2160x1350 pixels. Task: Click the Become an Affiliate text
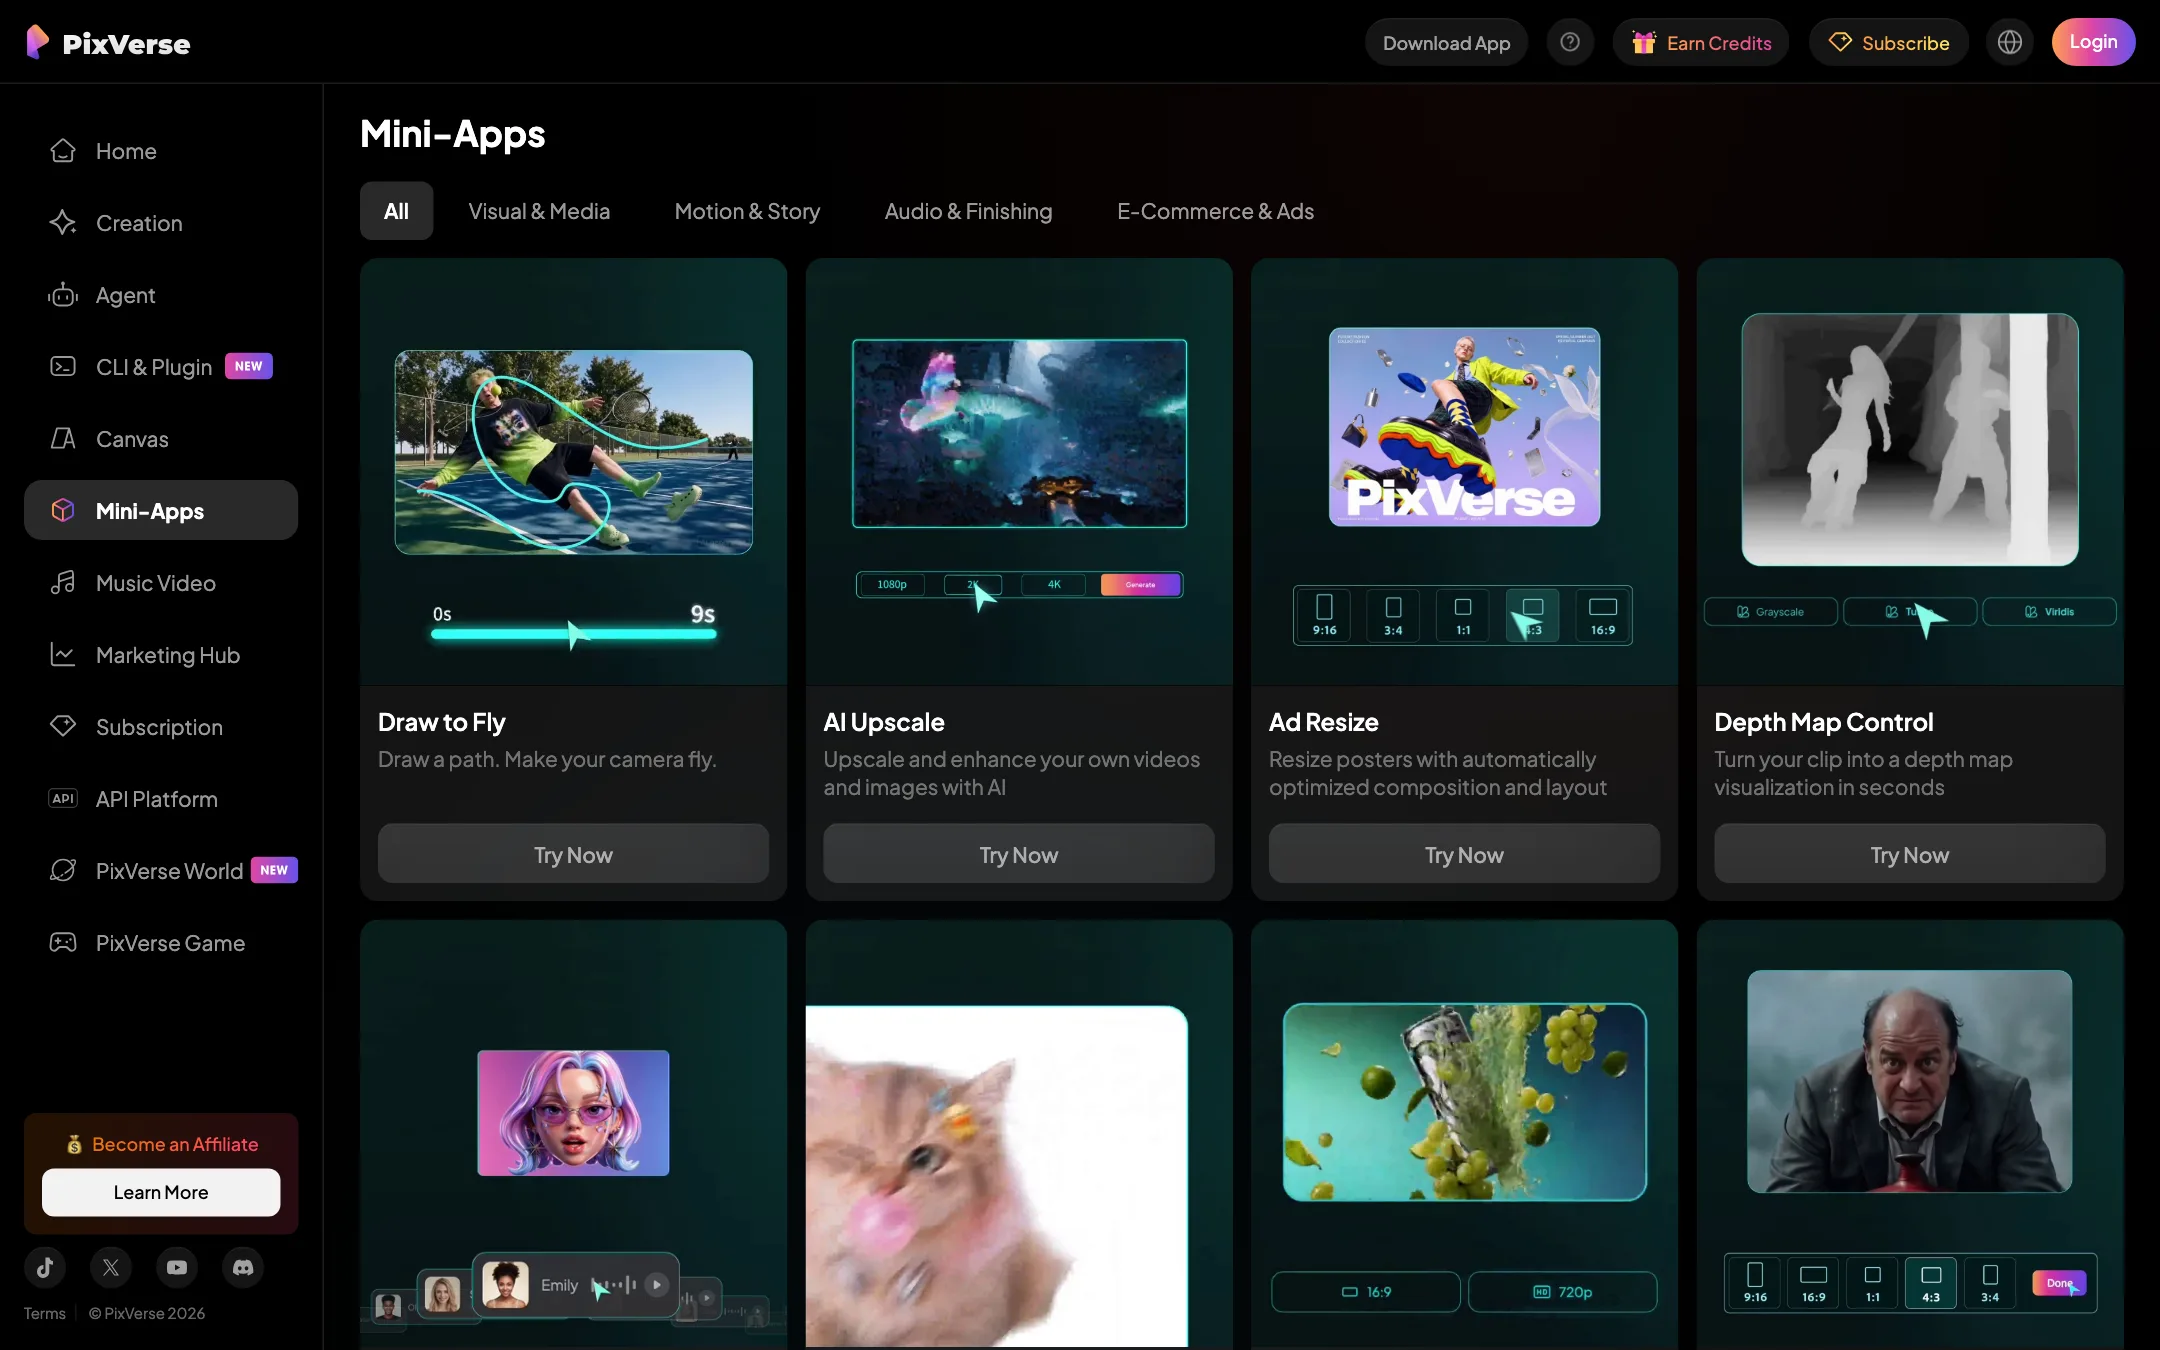pos(175,1144)
